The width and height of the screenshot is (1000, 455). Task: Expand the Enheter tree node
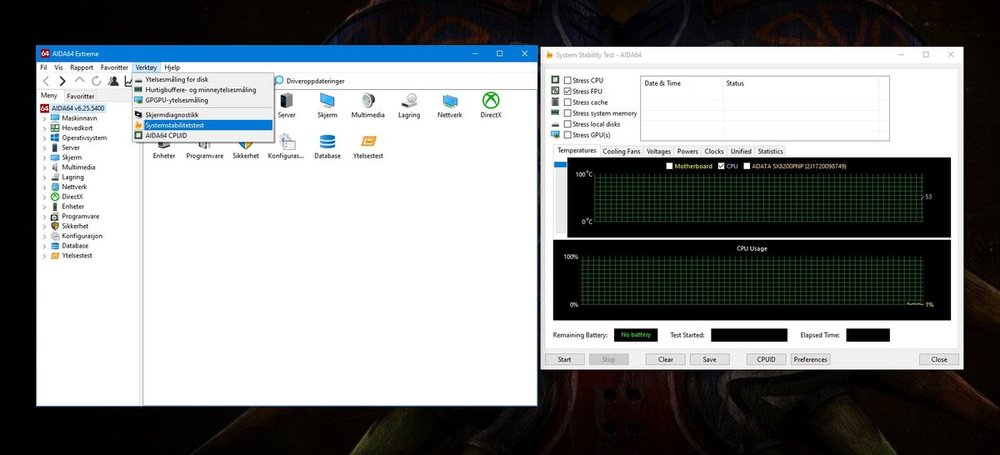point(44,207)
